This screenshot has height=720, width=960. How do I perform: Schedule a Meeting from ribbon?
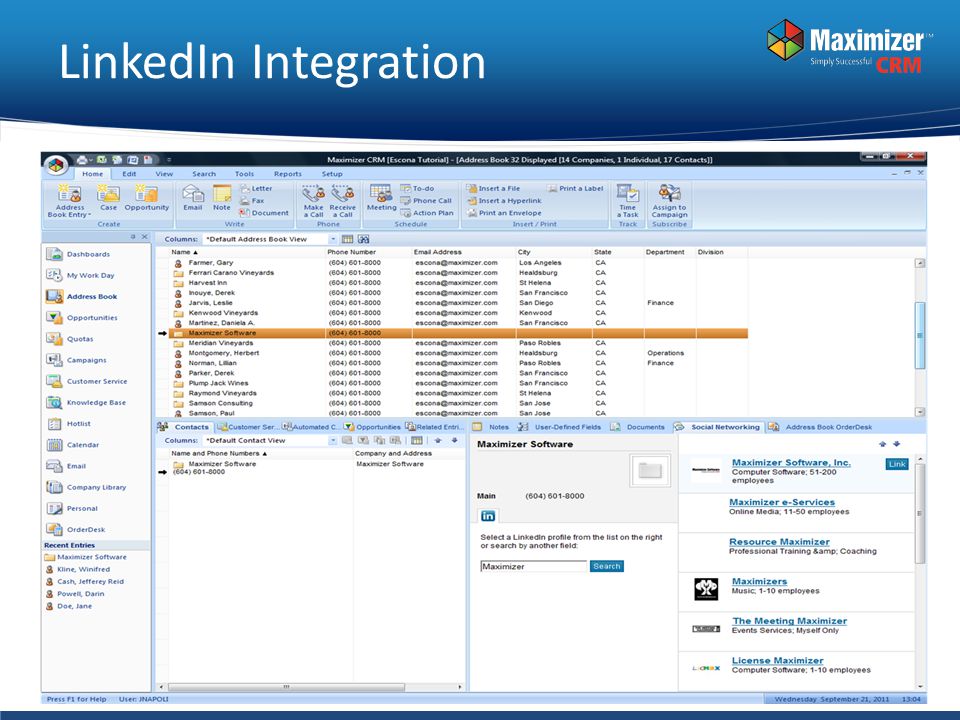click(x=381, y=198)
